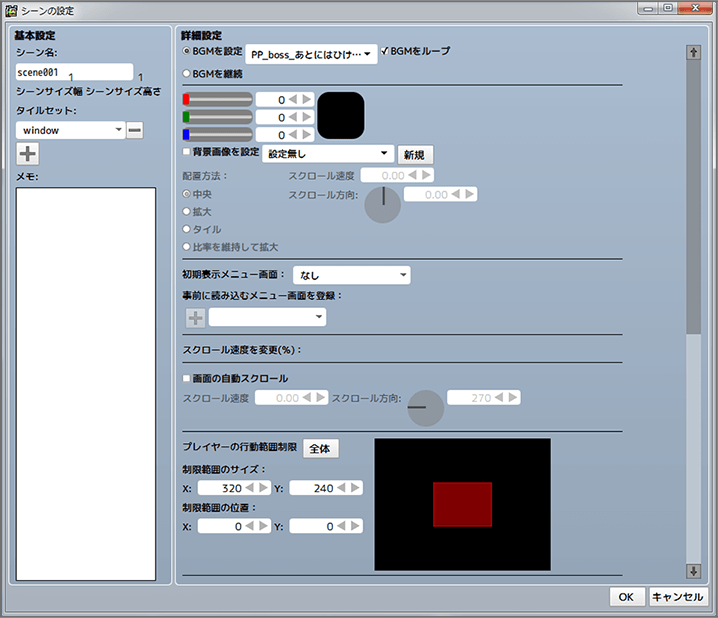Click the シーン名 field containing scene001
Viewport: 718px width, 618px height.
pos(74,72)
